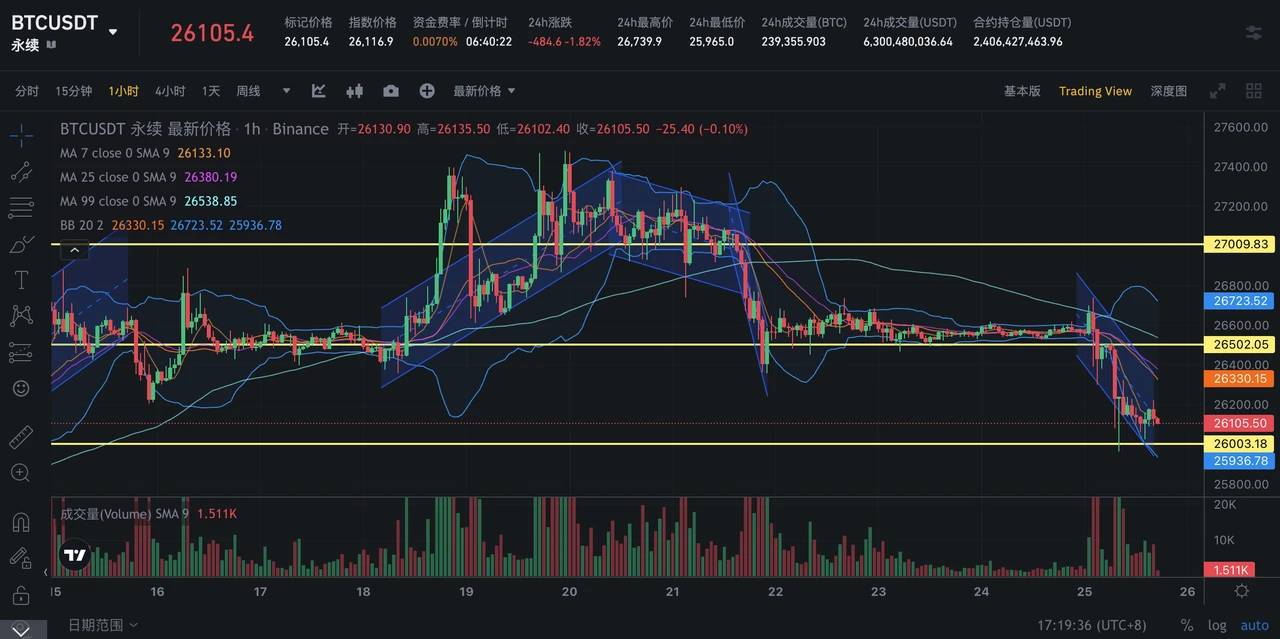Open the forecast and measurement tool
Screen dimensions: 1280x639
[21, 352]
